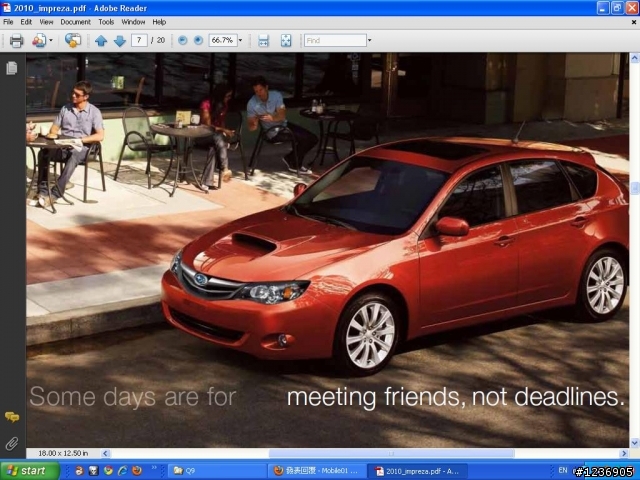
Task: Click the zoom out minus button
Action: [182, 40]
